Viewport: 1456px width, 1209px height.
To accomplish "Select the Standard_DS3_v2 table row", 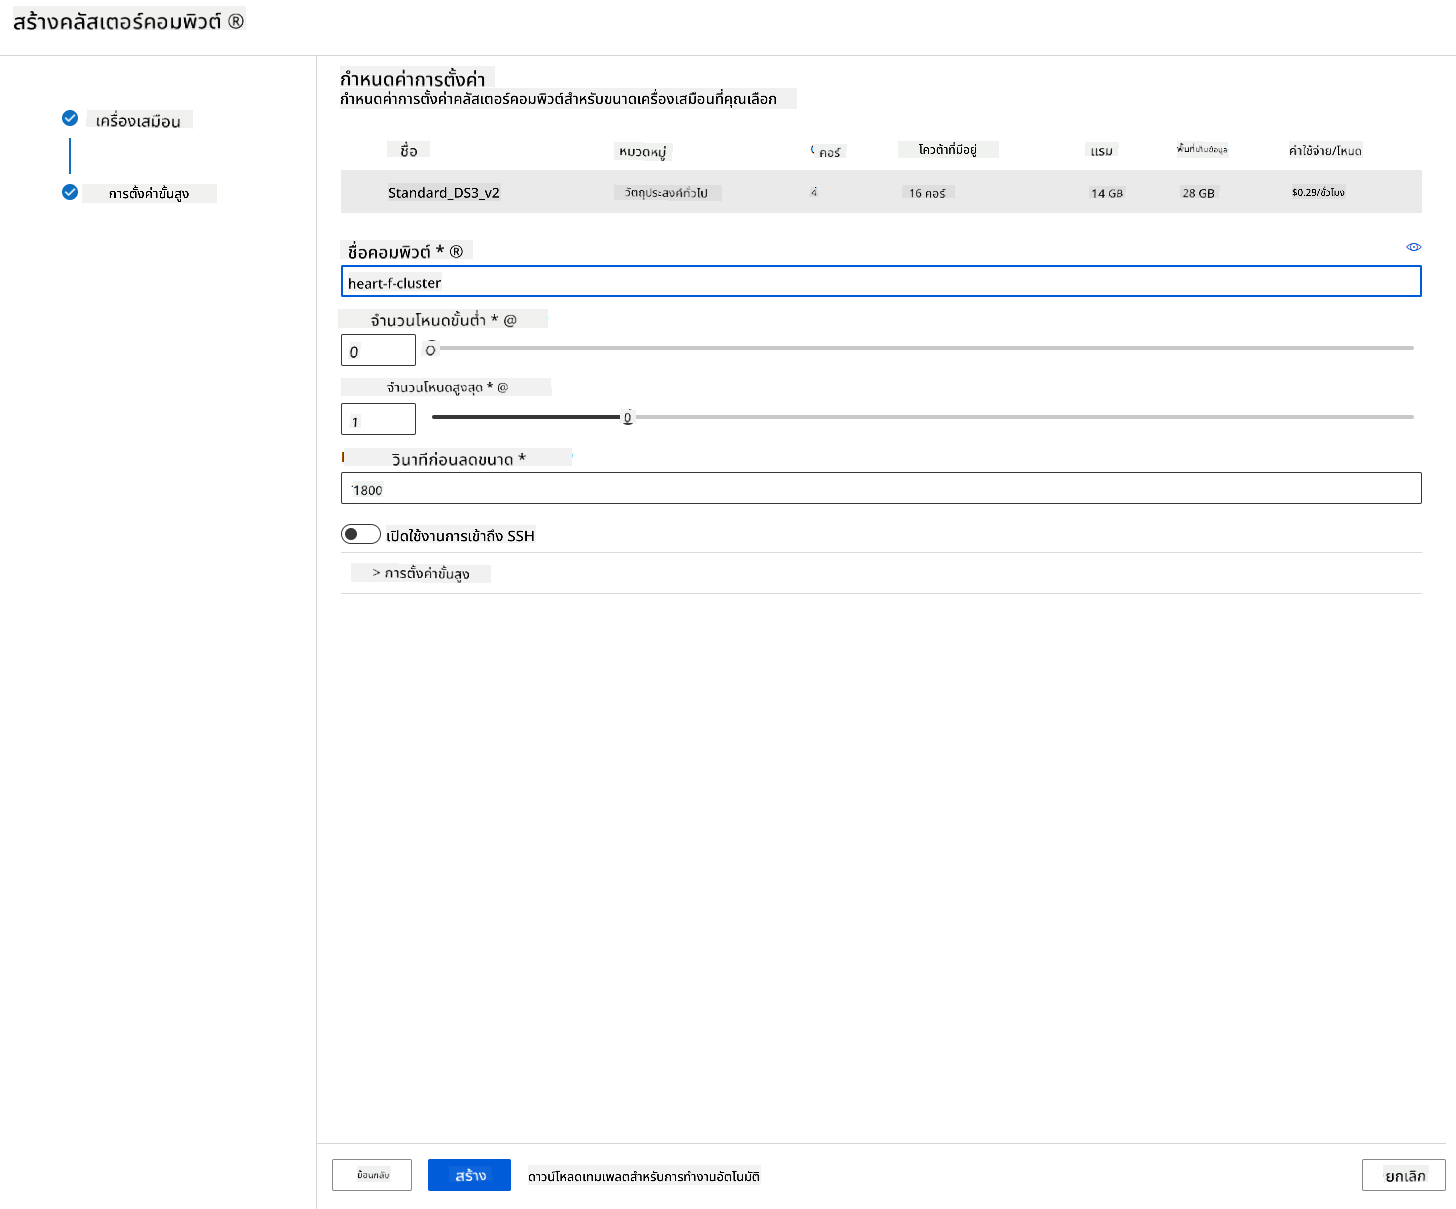I will pyautogui.click(x=881, y=192).
